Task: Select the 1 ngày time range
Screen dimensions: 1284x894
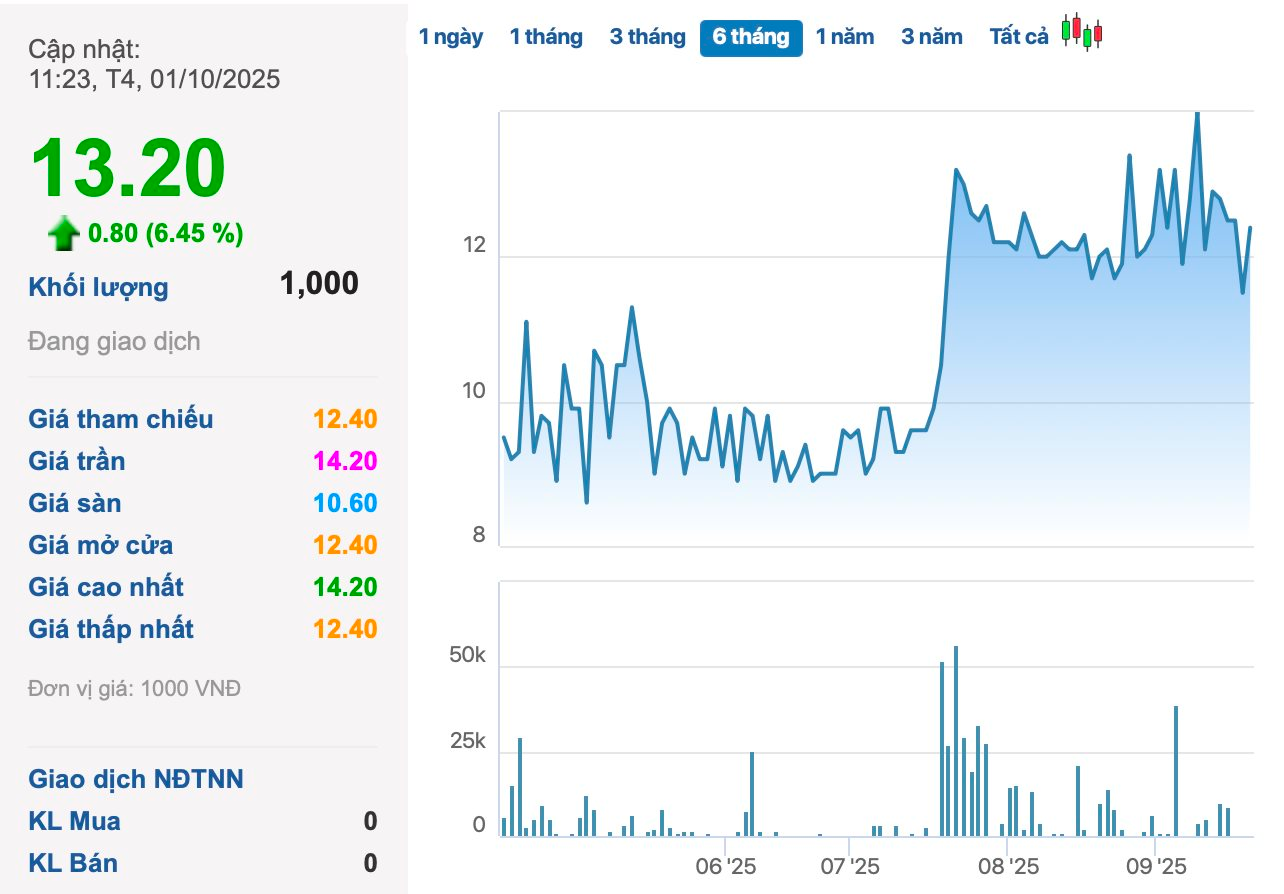Action: point(451,37)
